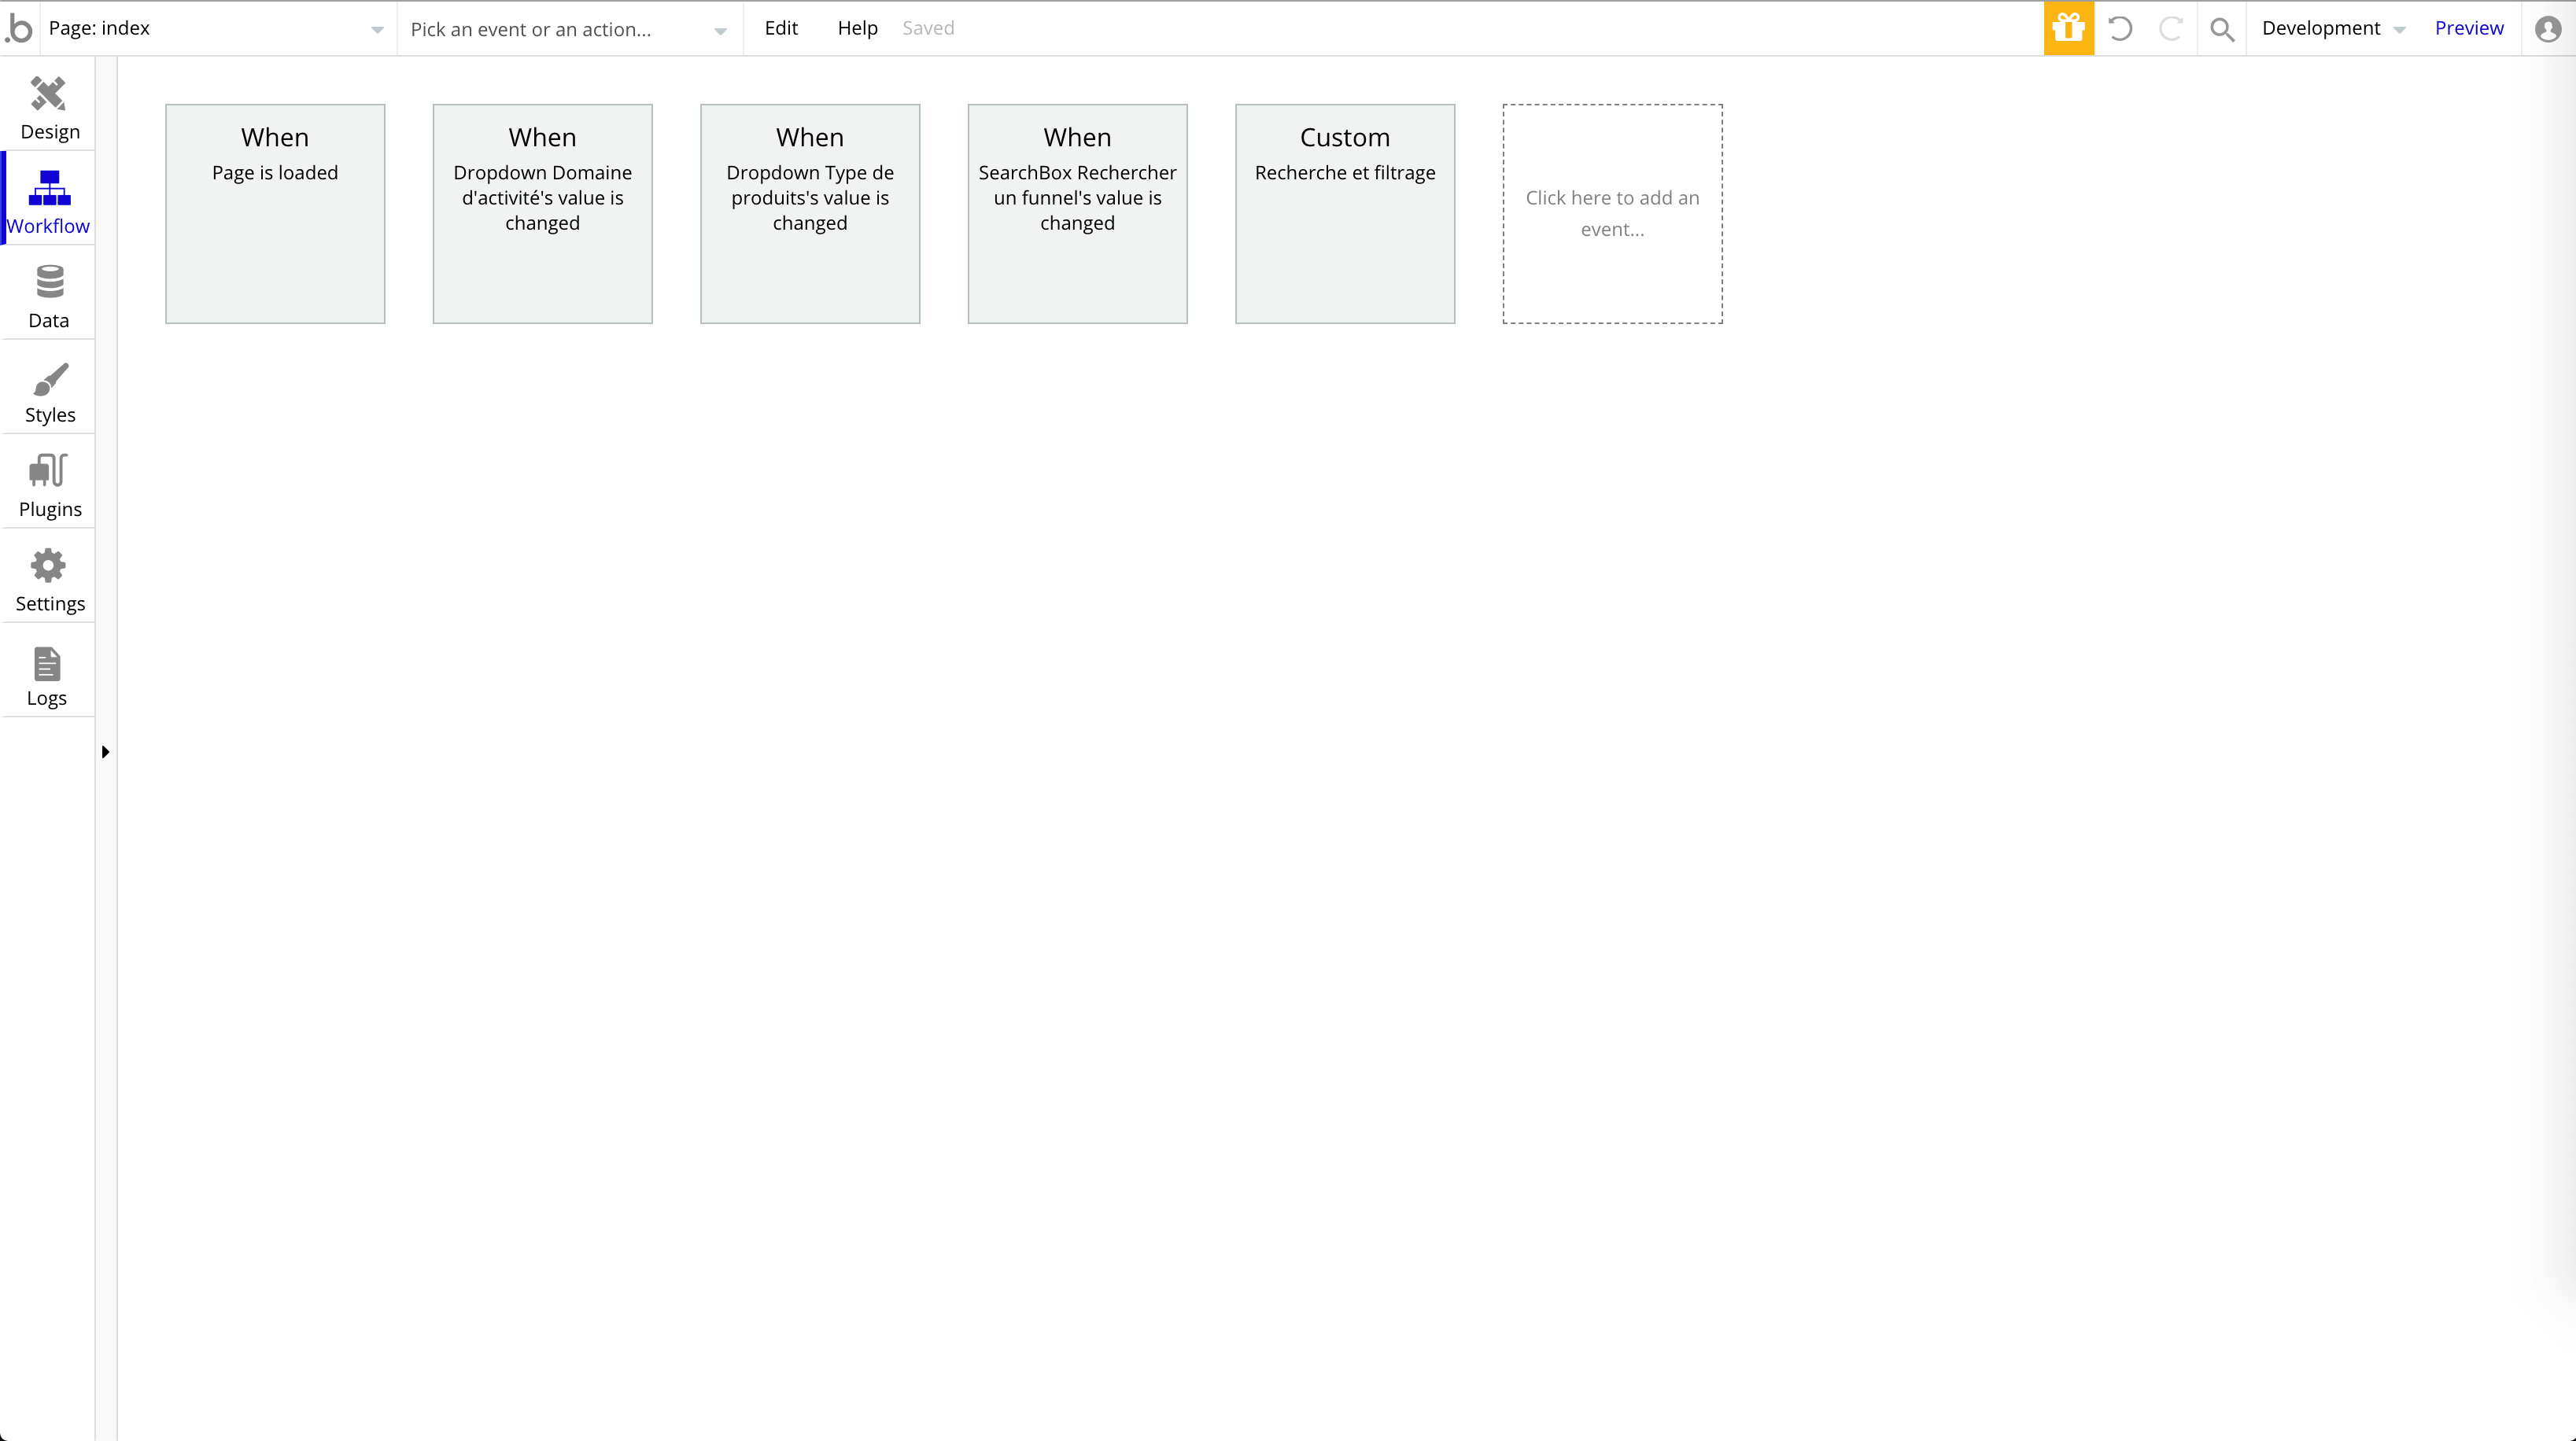Click the orange gift icon
The width and height of the screenshot is (2576, 1441).
pos(2068,28)
